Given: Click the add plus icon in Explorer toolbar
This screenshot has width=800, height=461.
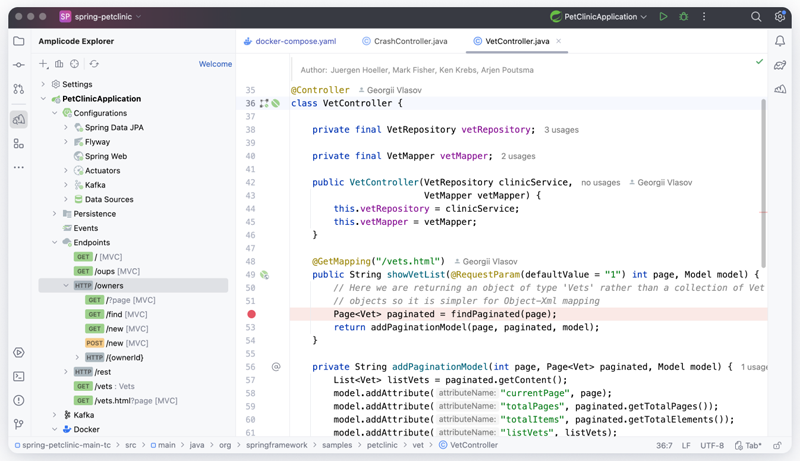Looking at the screenshot, I should click(43, 64).
